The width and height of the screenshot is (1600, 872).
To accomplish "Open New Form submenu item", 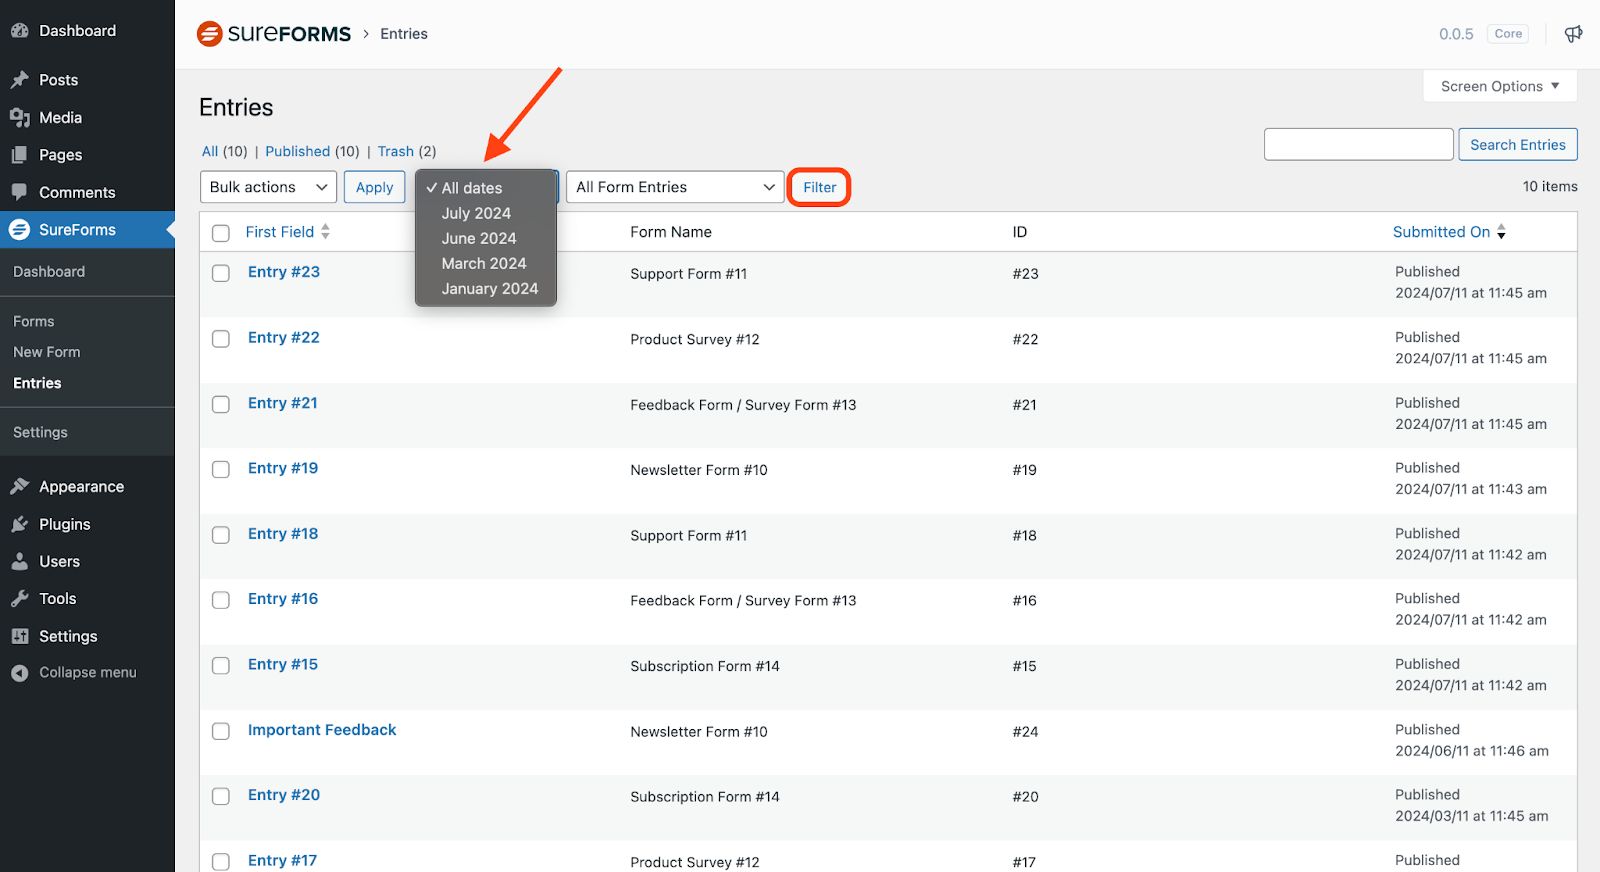I will point(47,352).
